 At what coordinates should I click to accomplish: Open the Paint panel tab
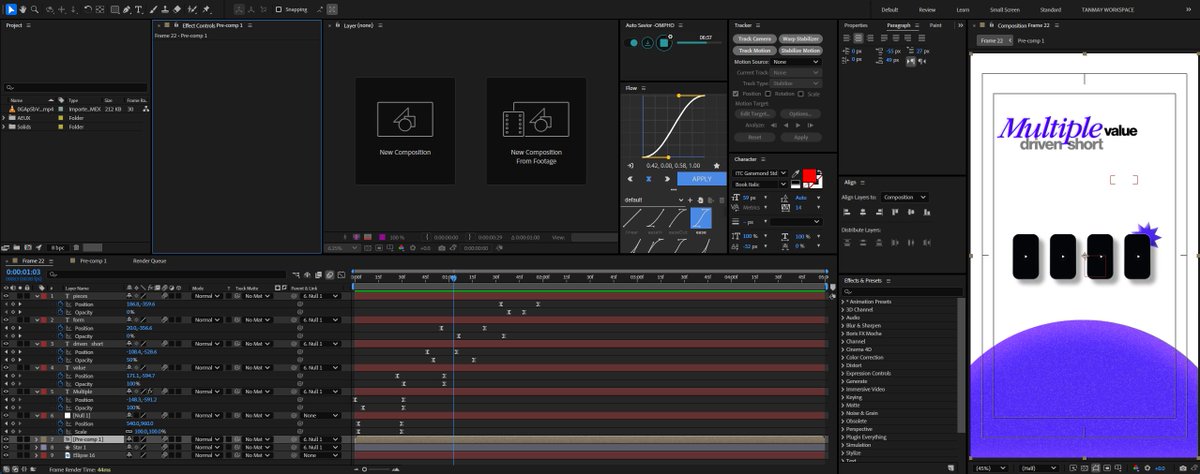(935, 25)
